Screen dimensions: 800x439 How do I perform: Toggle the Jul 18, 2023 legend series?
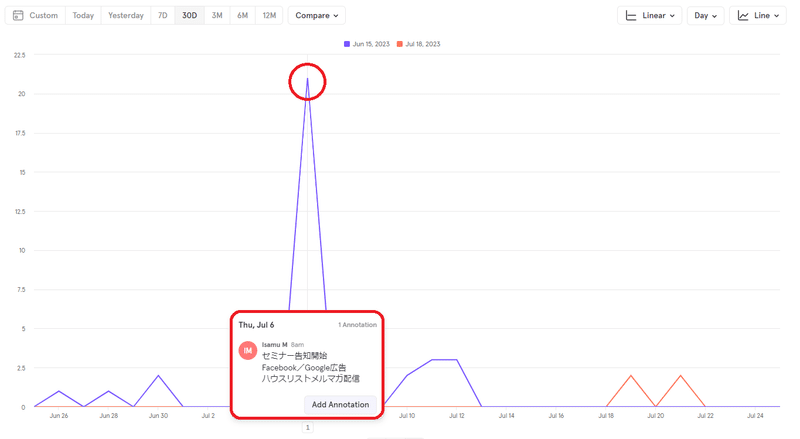[x=418, y=44]
